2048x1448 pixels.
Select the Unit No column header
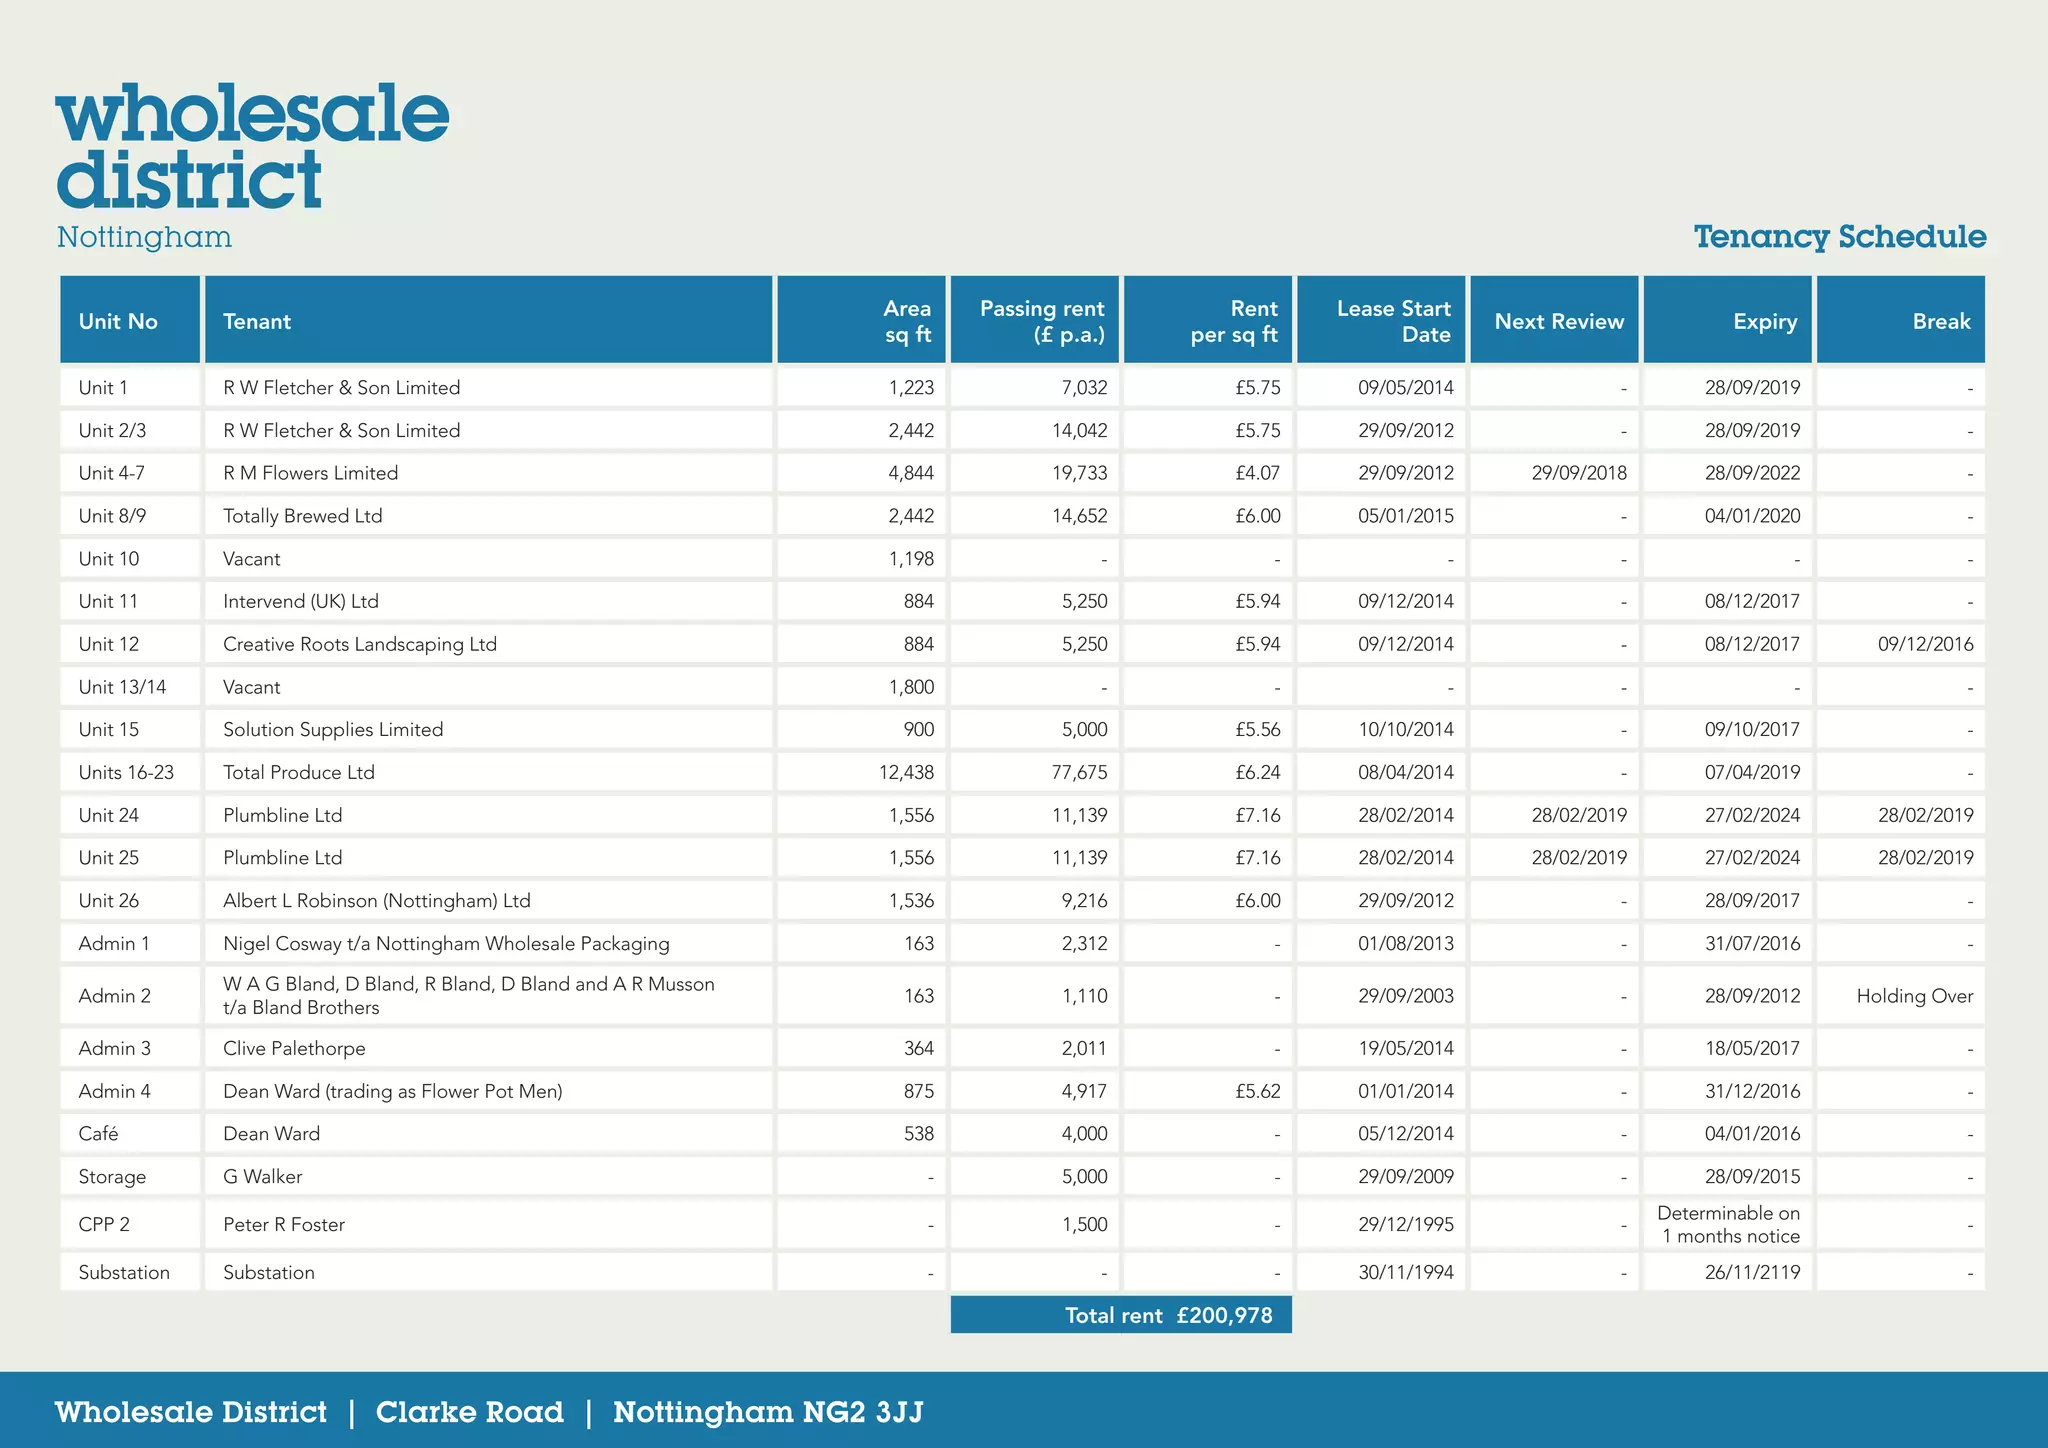tap(118, 321)
